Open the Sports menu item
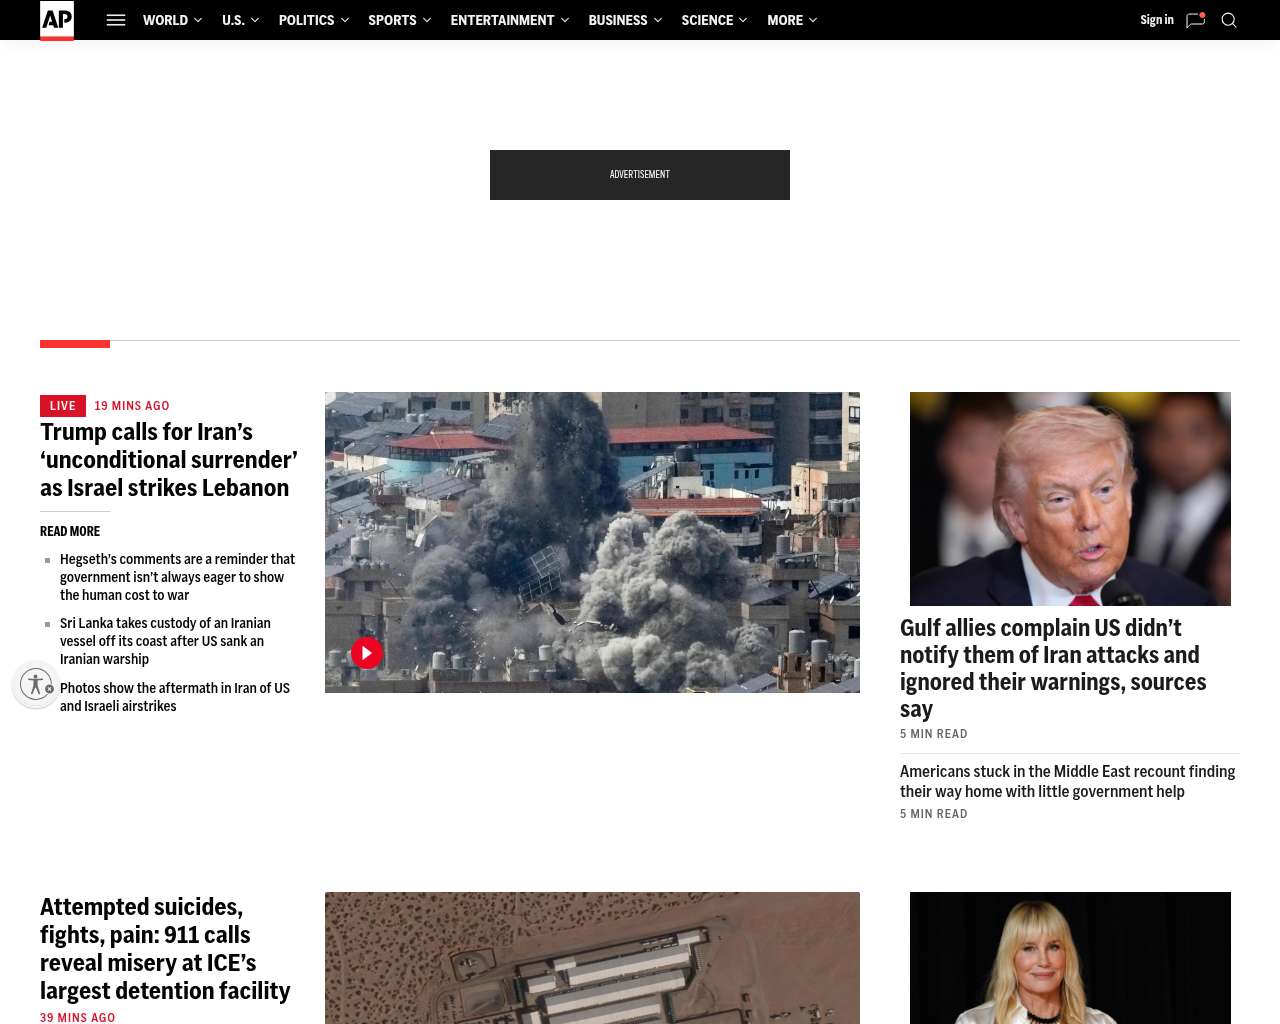The image size is (1280, 1024). (392, 20)
